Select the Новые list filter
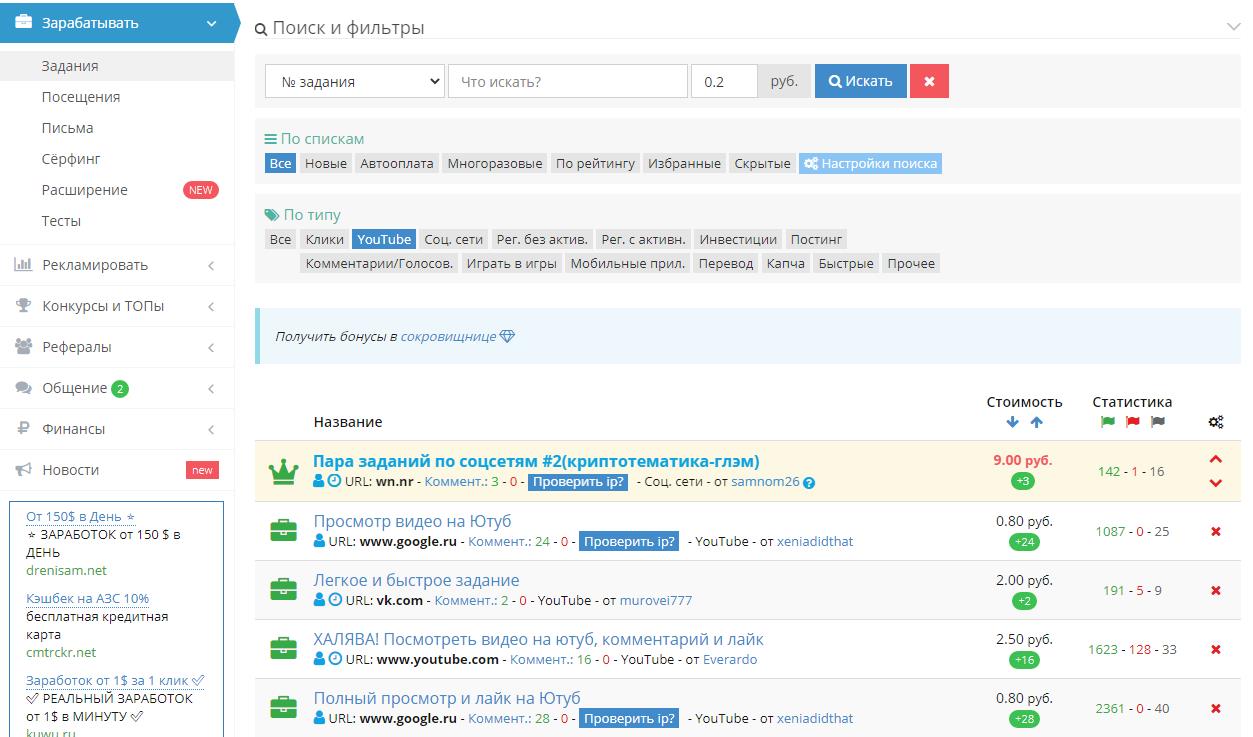The image size is (1253, 737). [326, 163]
